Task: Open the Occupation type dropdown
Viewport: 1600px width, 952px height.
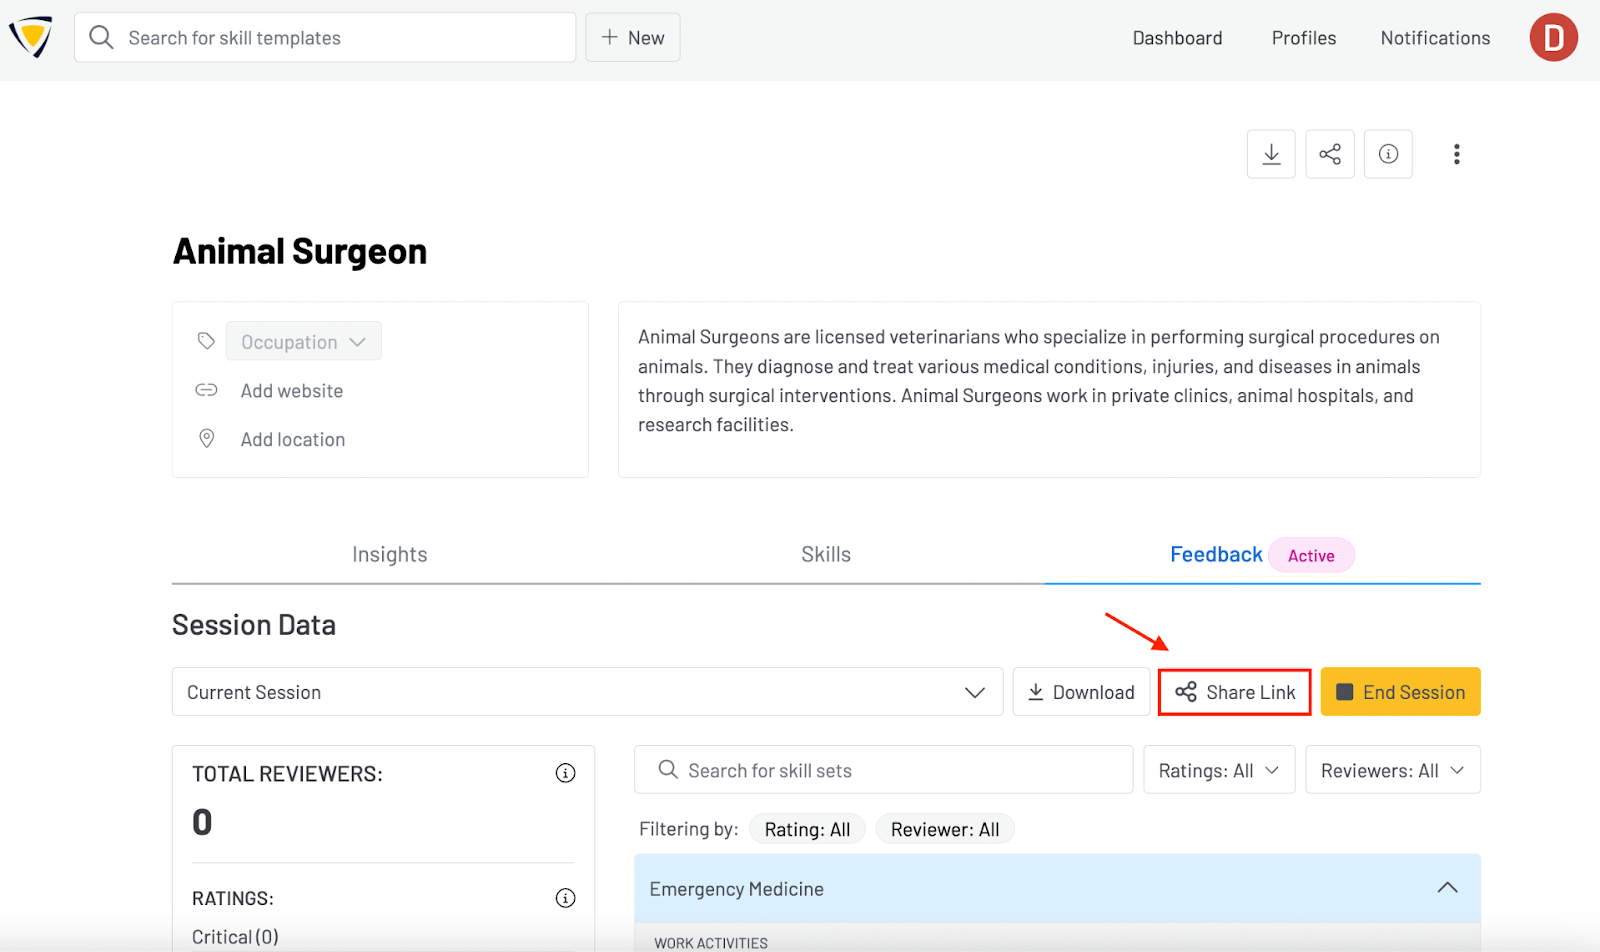Action: [303, 340]
